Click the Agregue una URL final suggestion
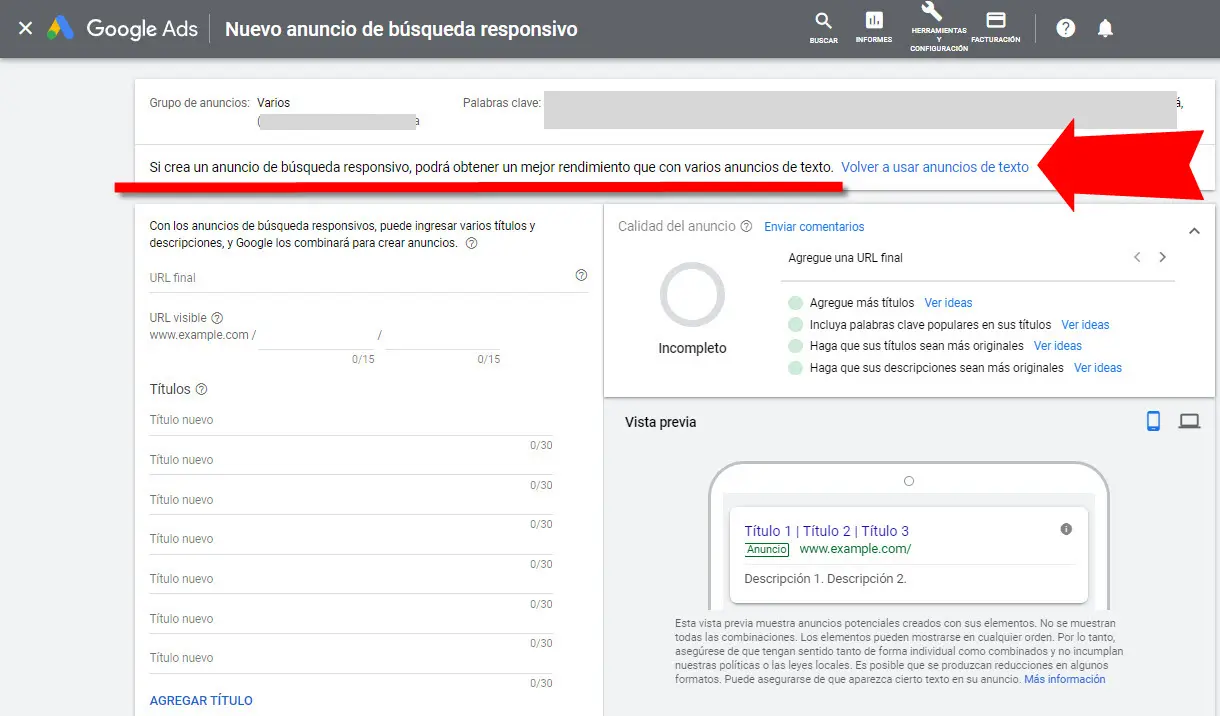Image resolution: width=1220 pixels, height=716 pixels. pyautogui.click(x=845, y=258)
